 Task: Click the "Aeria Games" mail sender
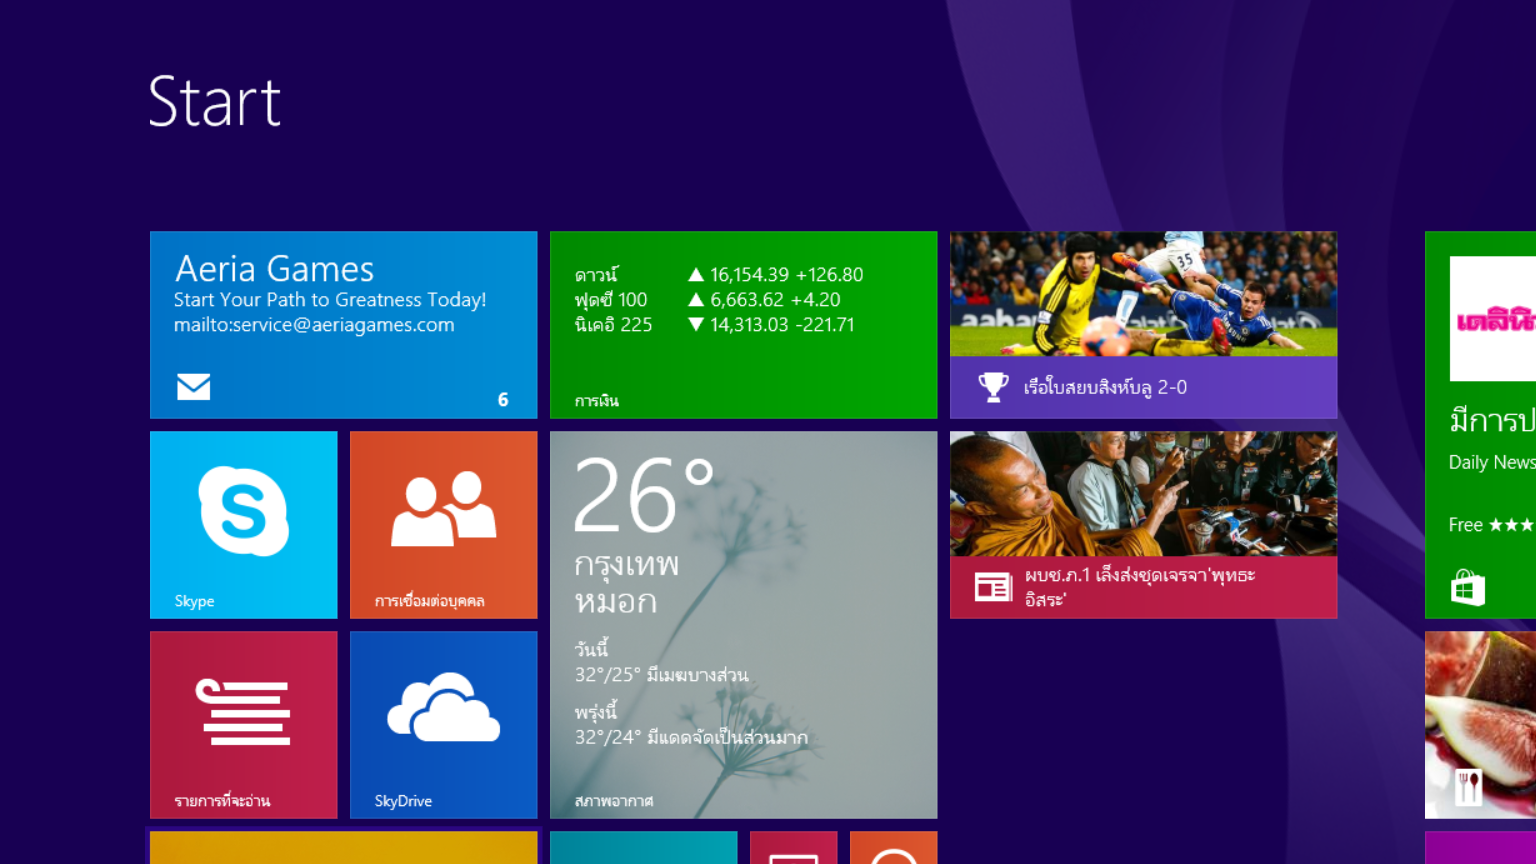(x=274, y=269)
